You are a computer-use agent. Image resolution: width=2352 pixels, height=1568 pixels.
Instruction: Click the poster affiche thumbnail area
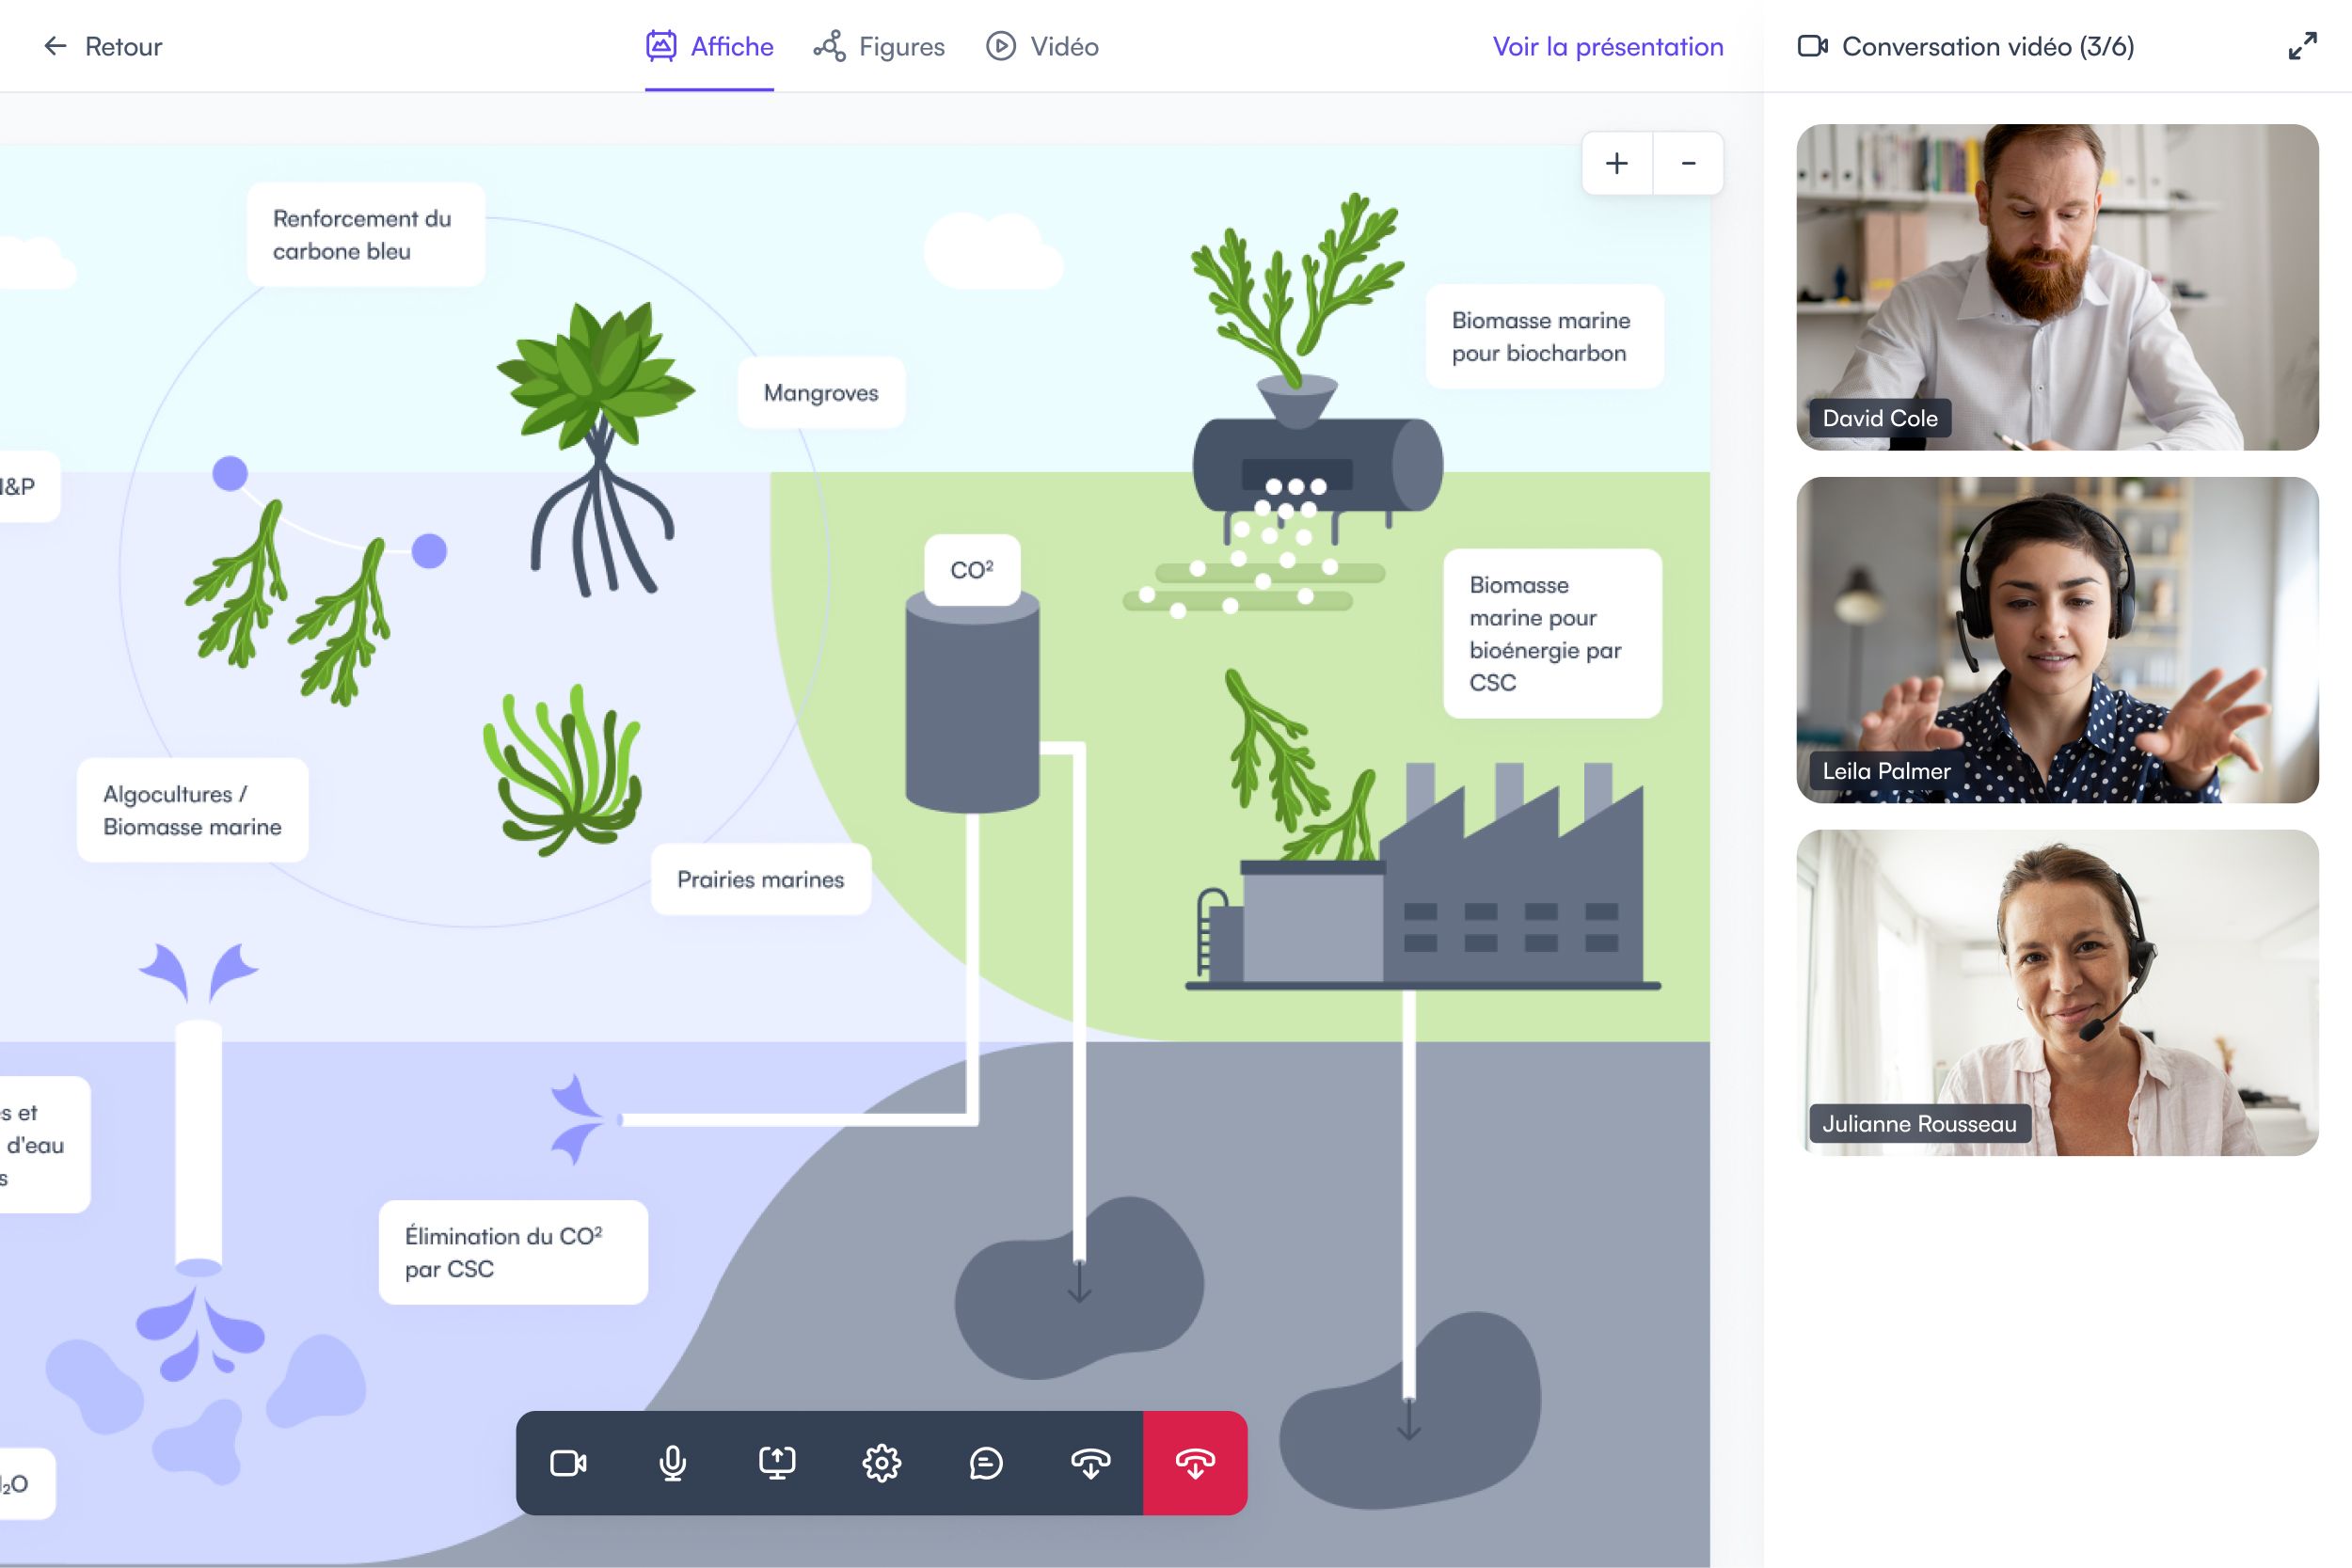click(710, 44)
